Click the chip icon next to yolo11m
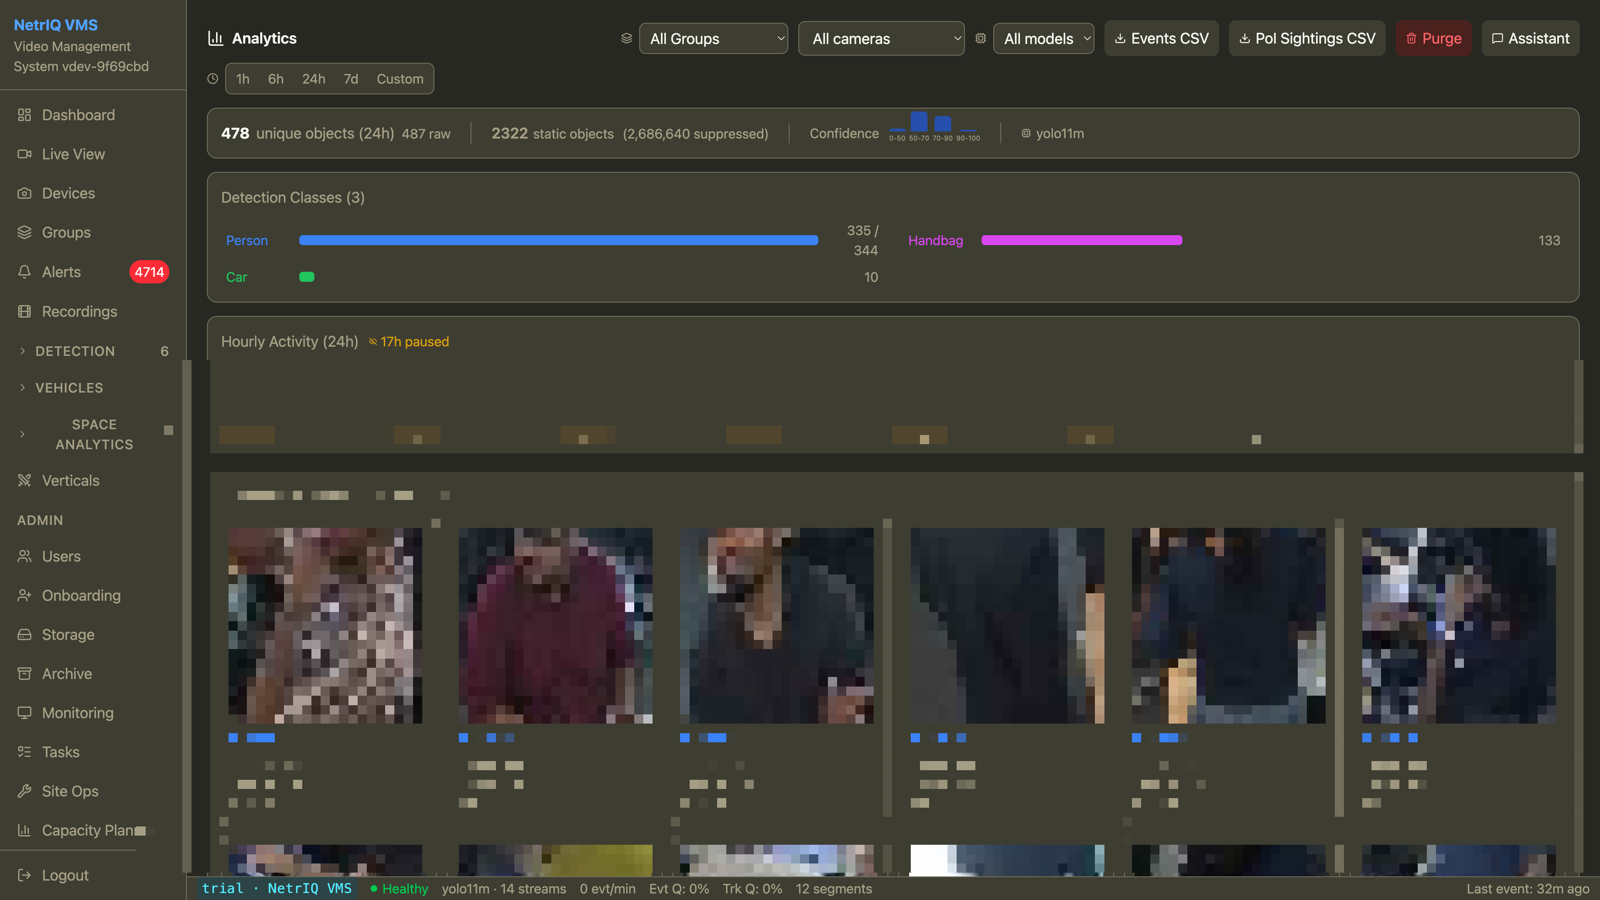Image resolution: width=1600 pixels, height=900 pixels. pos(1026,133)
